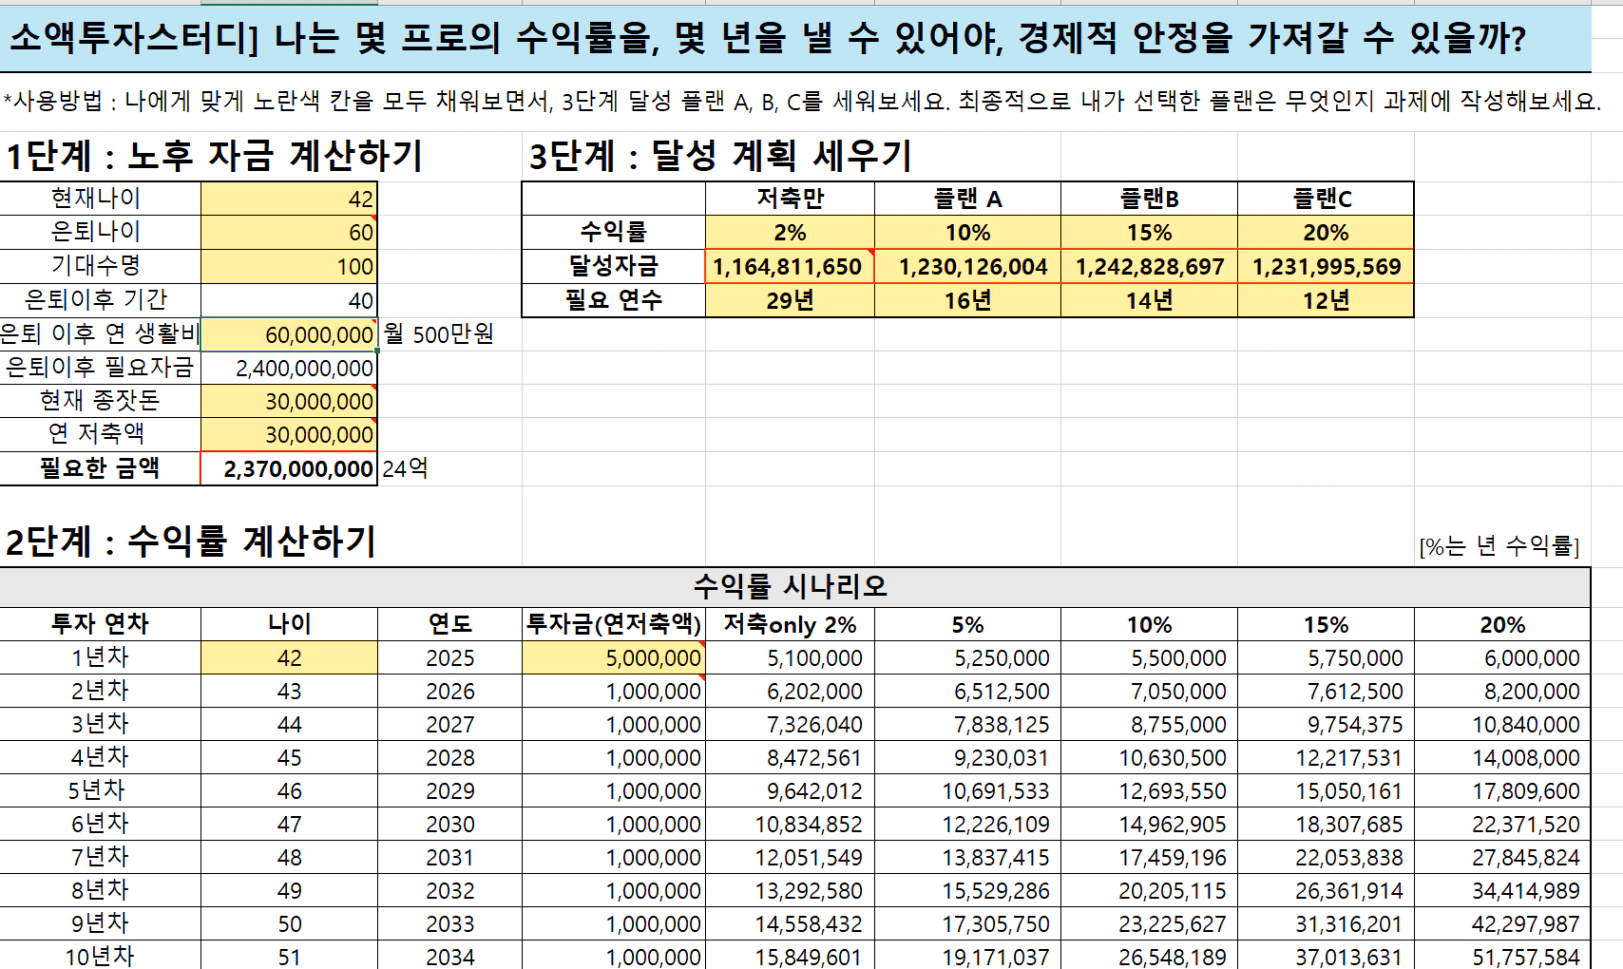Image resolution: width=1623 pixels, height=969 pixels.
Task: Click the 저축only 2% column header
Action: pyautogui.click(x=790, y=624)
